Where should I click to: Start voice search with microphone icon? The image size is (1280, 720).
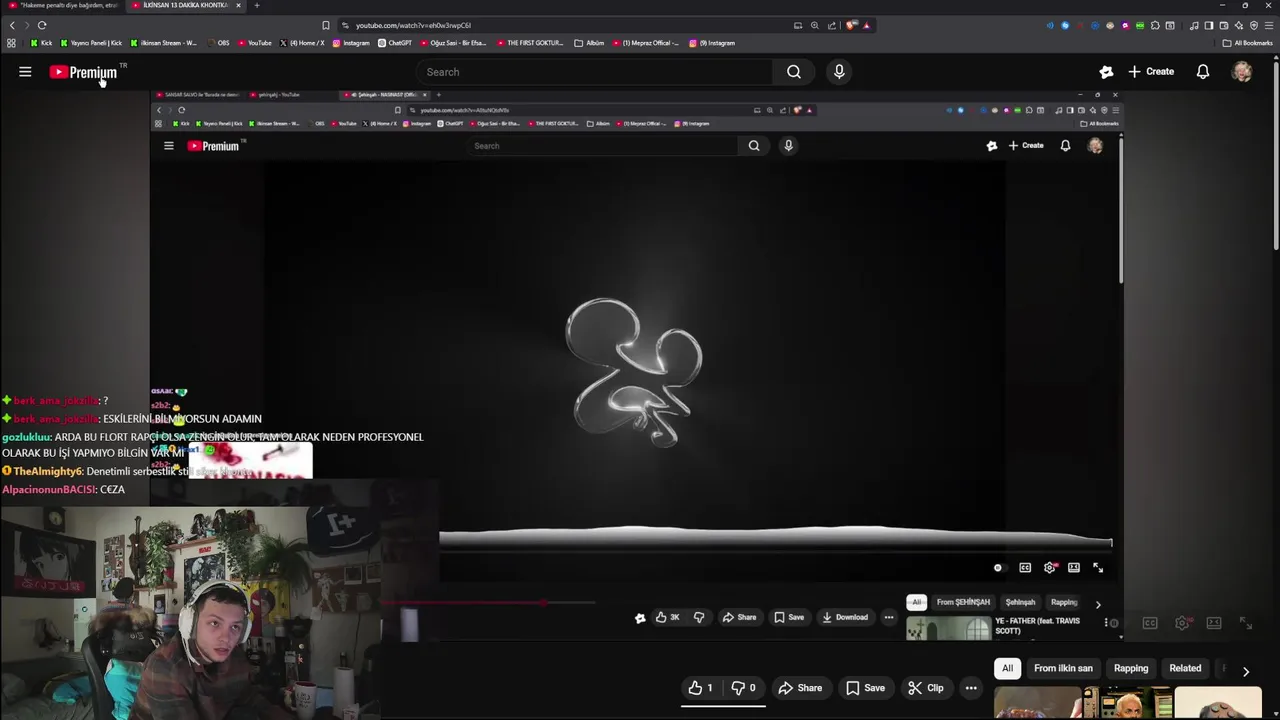tap(839, 72)
